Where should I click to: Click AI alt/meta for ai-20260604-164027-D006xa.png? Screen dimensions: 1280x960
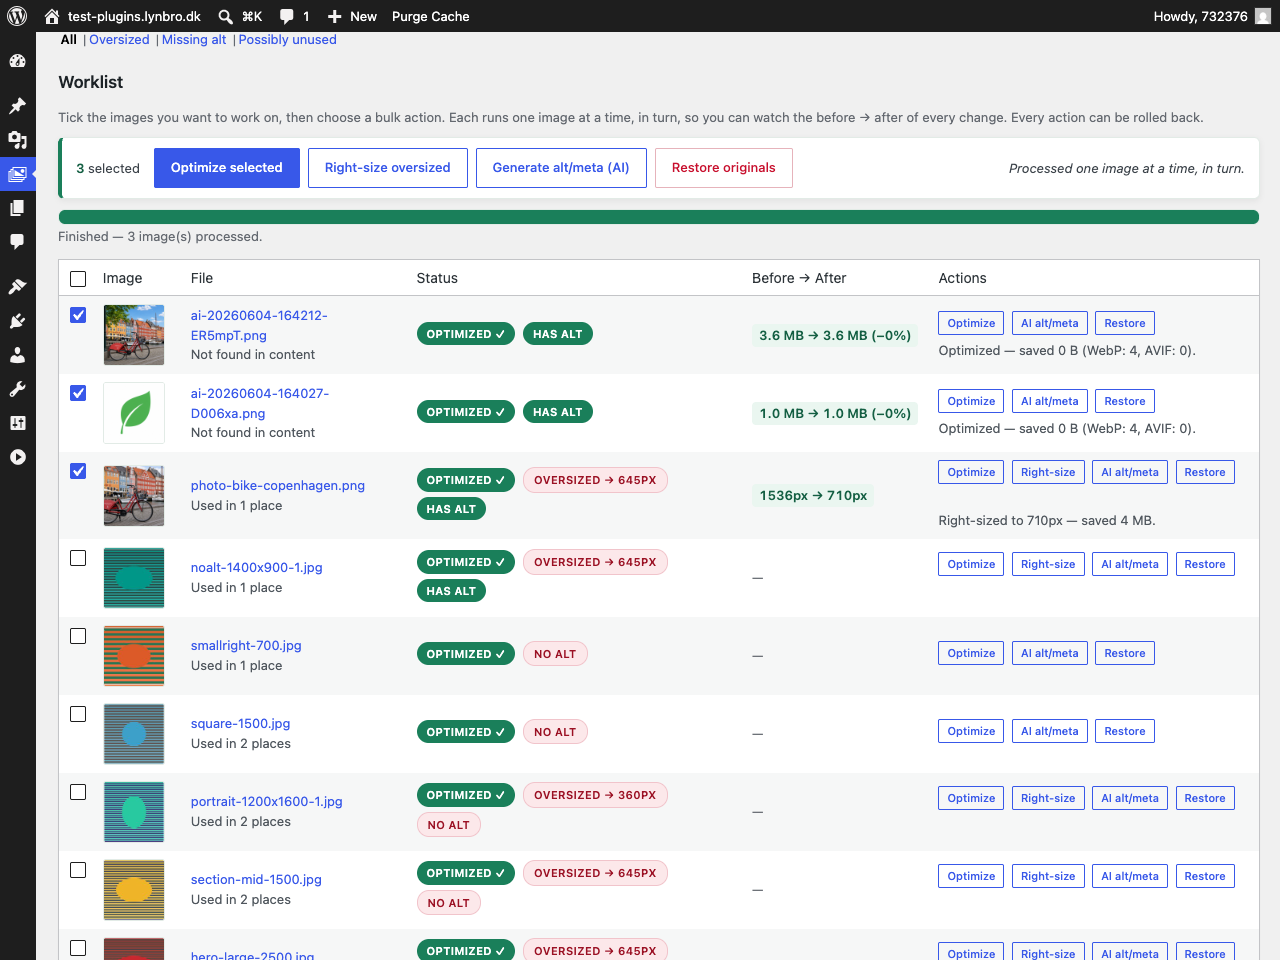pos(1050,401)
